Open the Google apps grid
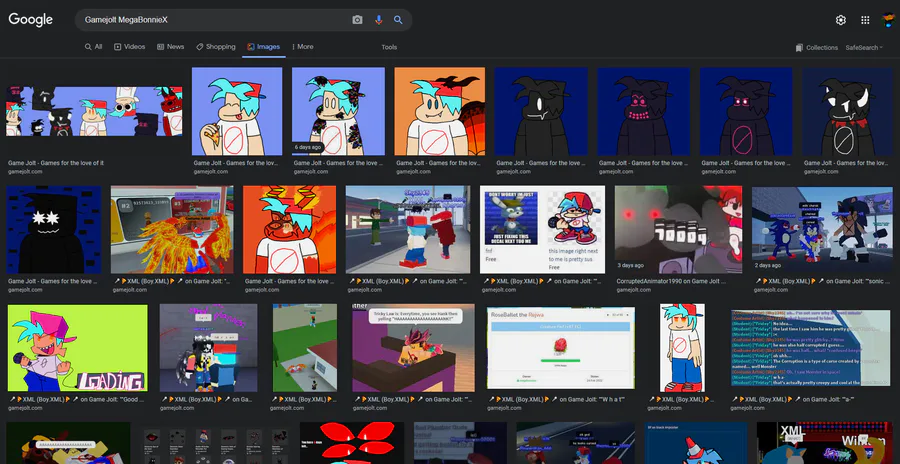This screenshot has width=900, height=464. tap(865, 20)
